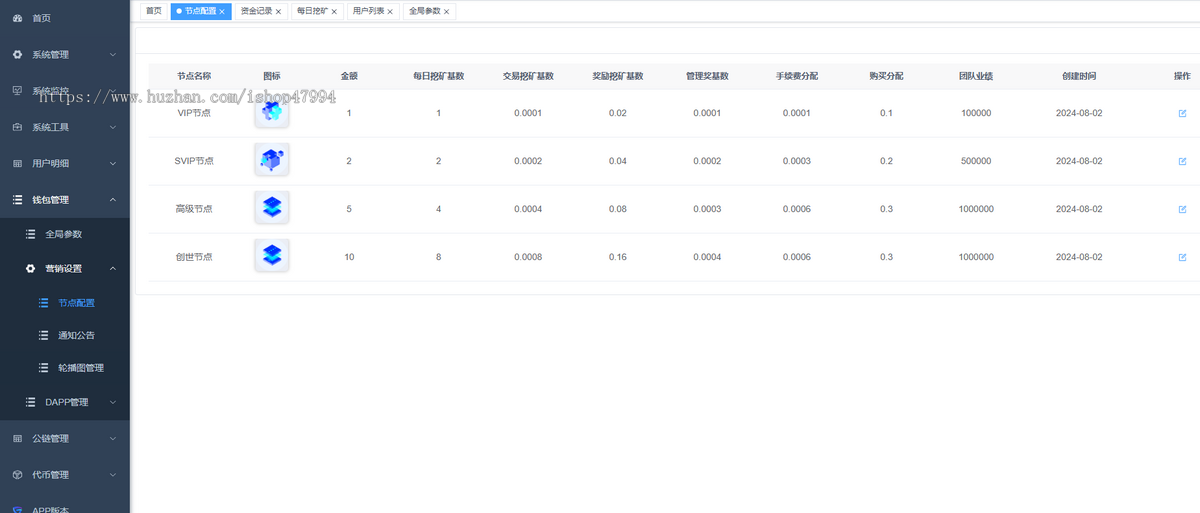This screenshot has width=1200, height=513.
Task: Open the 创世节点 icon thumbnail
Action: point(272,256)
